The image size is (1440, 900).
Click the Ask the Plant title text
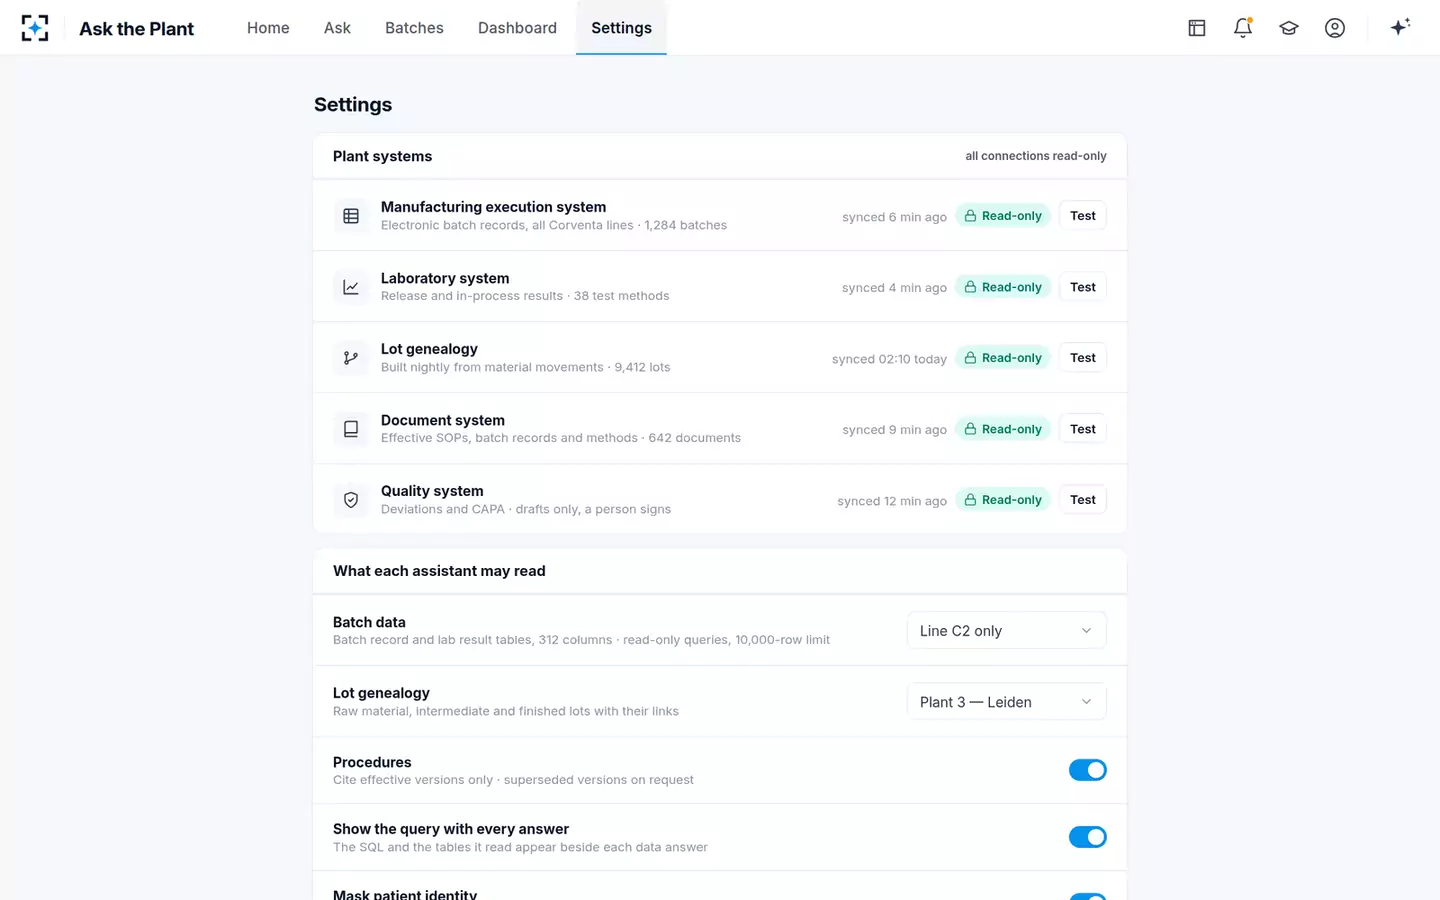click(137, 29)
